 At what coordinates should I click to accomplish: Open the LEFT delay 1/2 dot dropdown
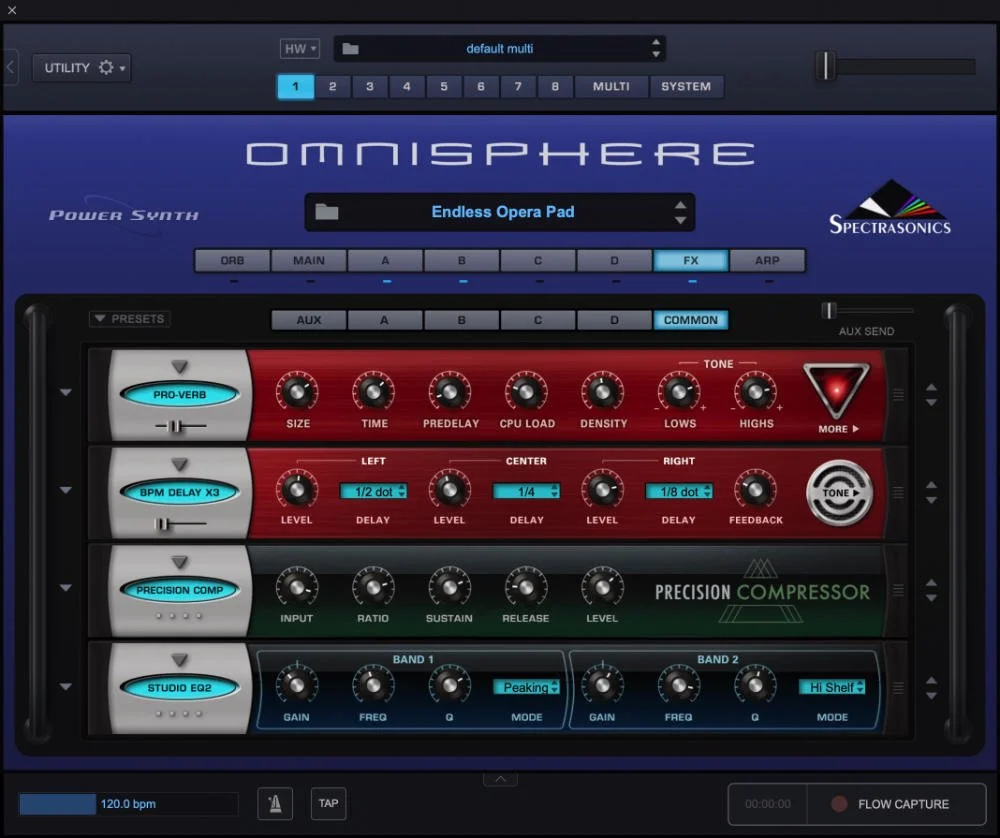pos(373,491)
